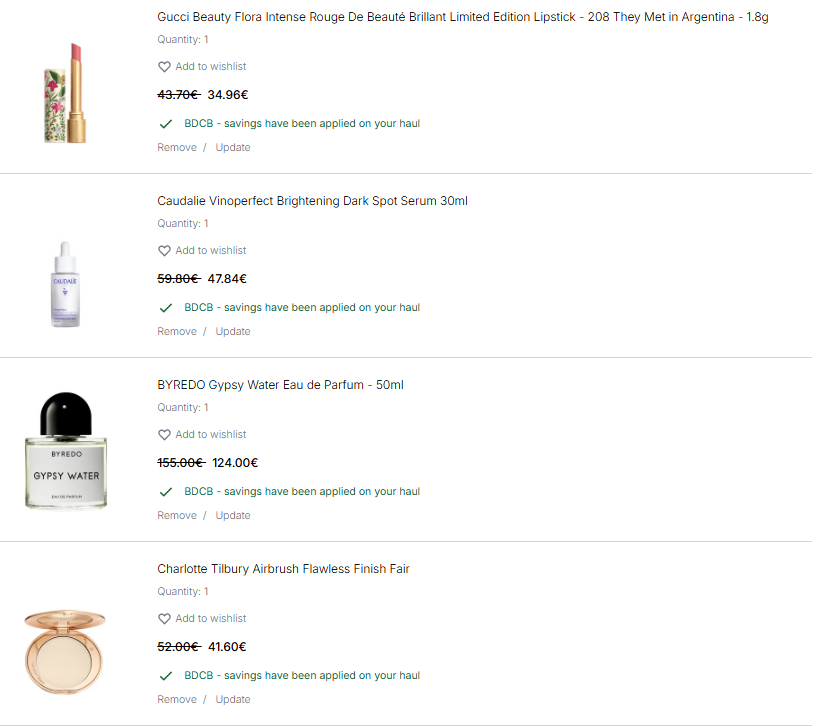Click the green savings checkmark under Charlotte Tilbury

166,676
